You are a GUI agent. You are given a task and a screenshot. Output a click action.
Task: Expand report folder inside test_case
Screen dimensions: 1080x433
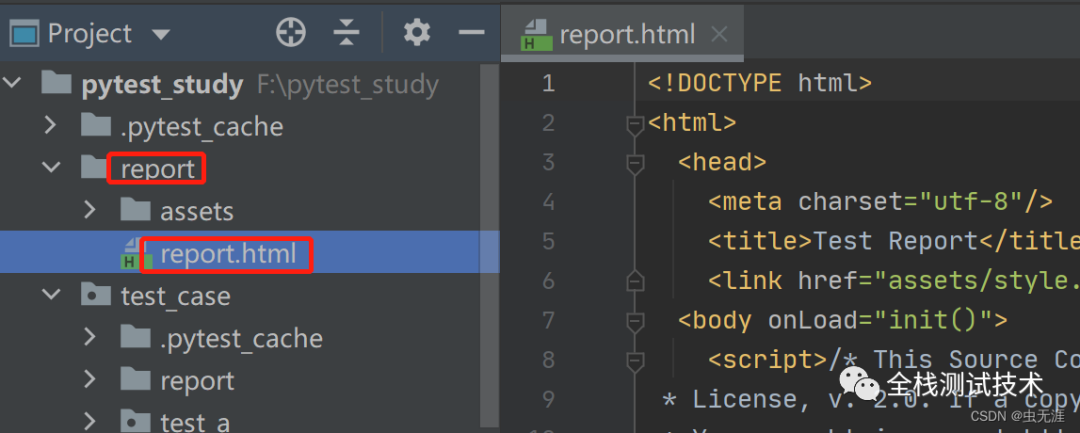click(x=89, y=380)
